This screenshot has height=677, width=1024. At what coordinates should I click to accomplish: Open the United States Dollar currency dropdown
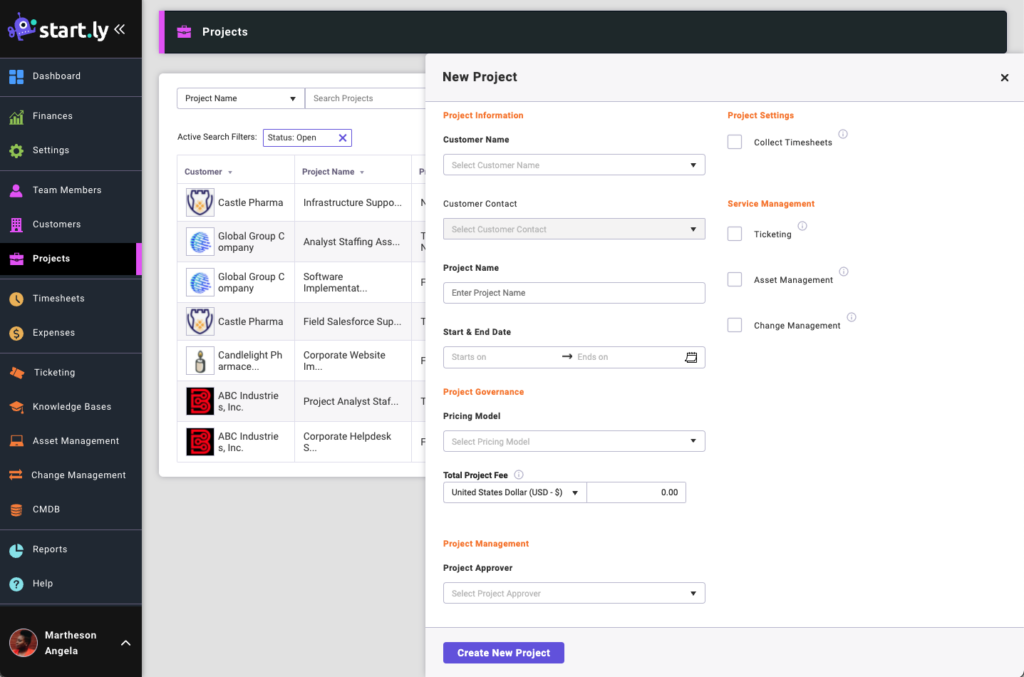514,492
